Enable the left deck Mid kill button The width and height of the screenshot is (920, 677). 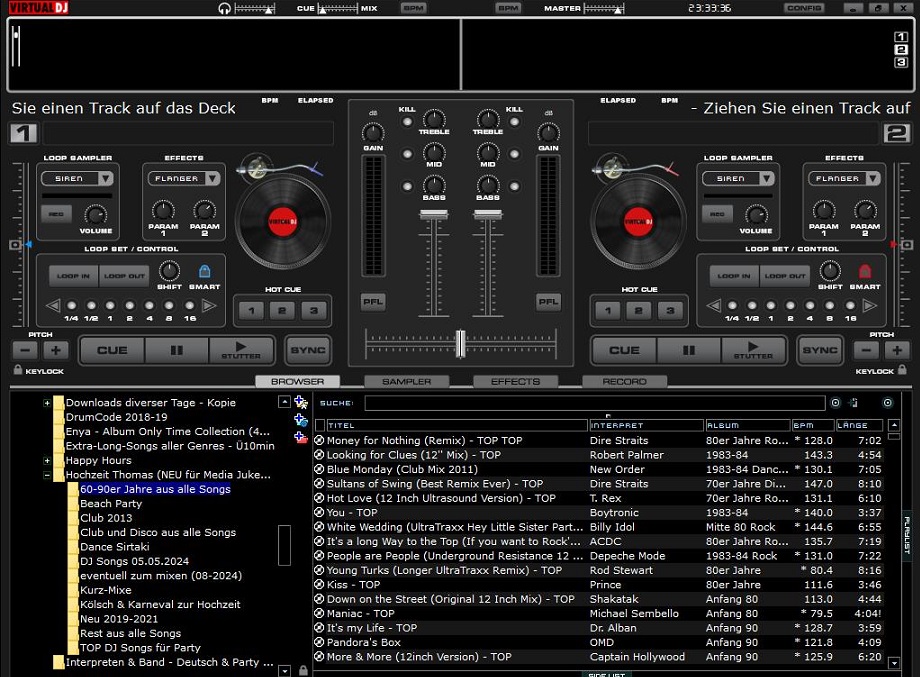coord(407,154)
